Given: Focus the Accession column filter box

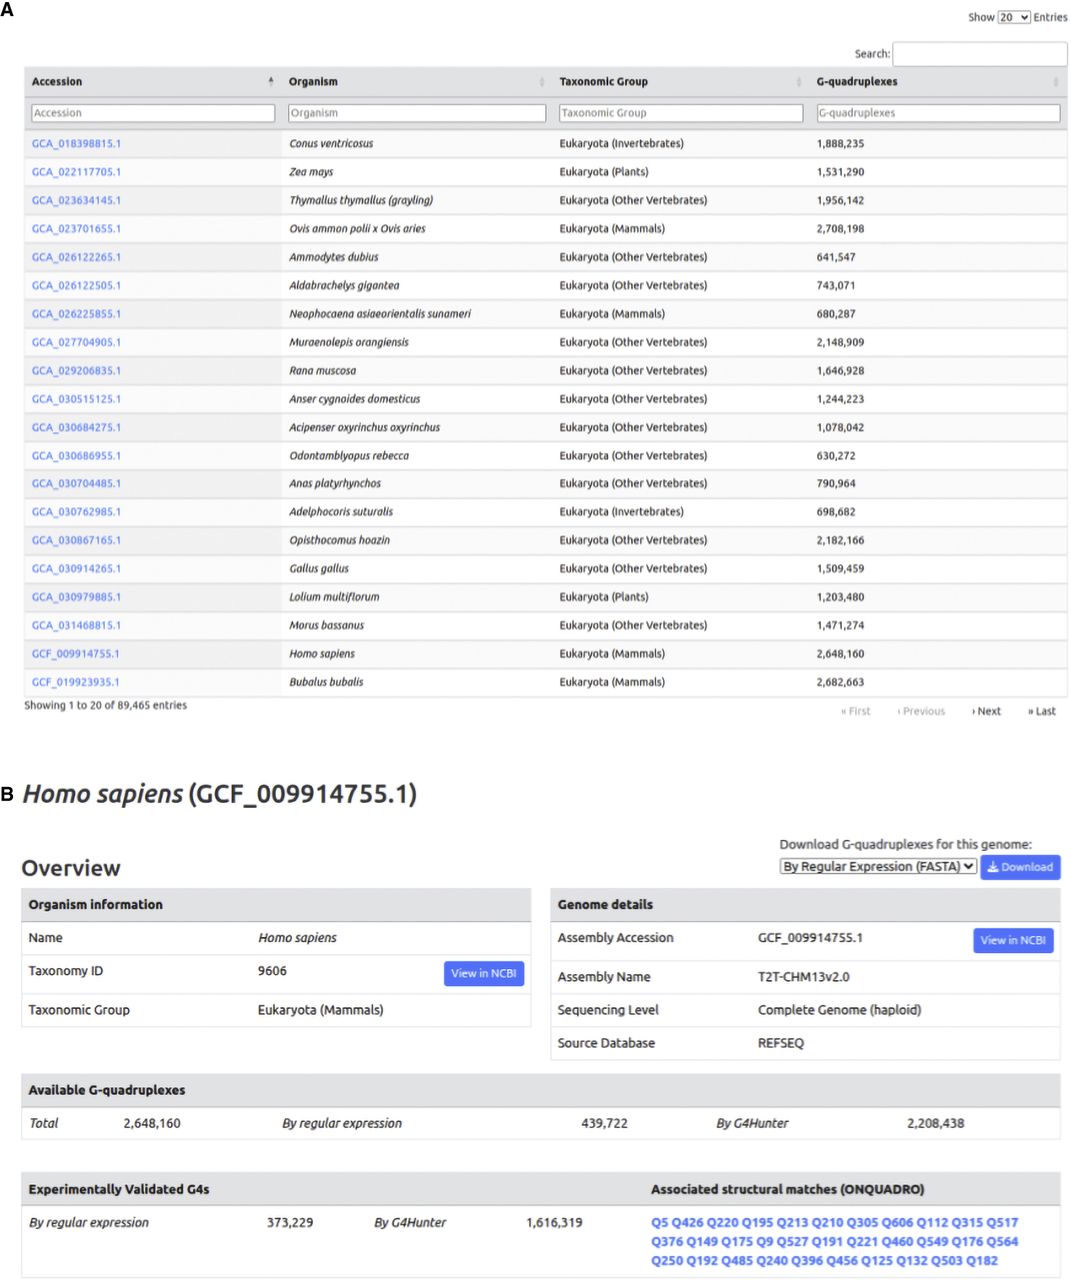Looking at the screenshot, I should pos(153,114).
